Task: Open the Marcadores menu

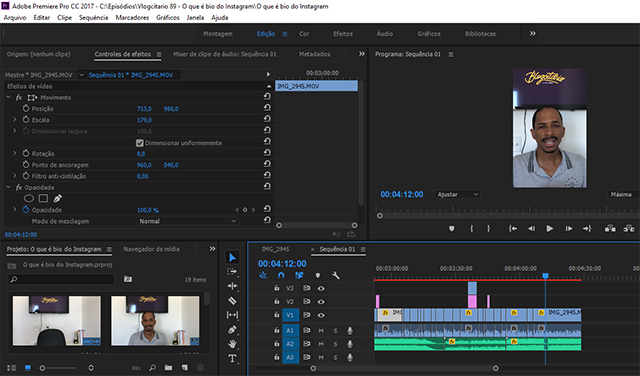Action: point(132,18)
